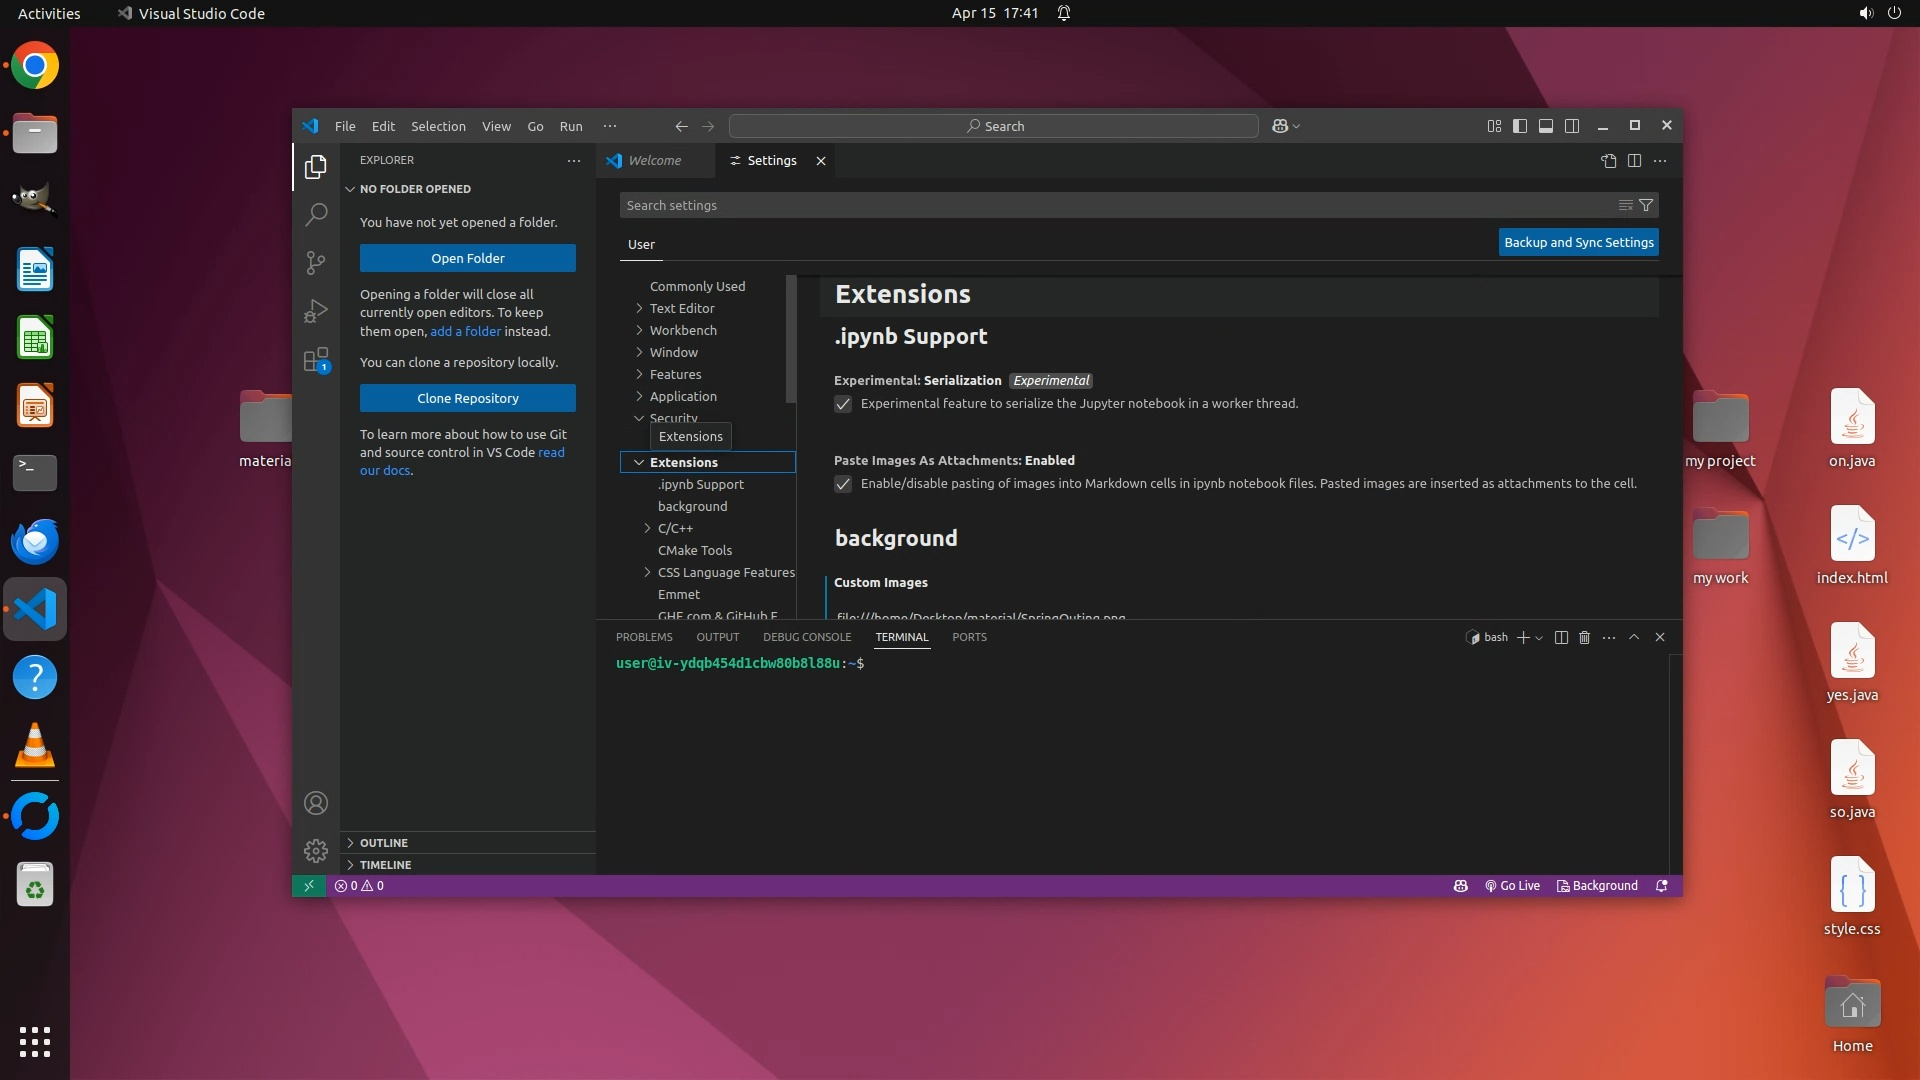
Task: Kill terminal with the trash icon
Action: (x=1584, y=637)
